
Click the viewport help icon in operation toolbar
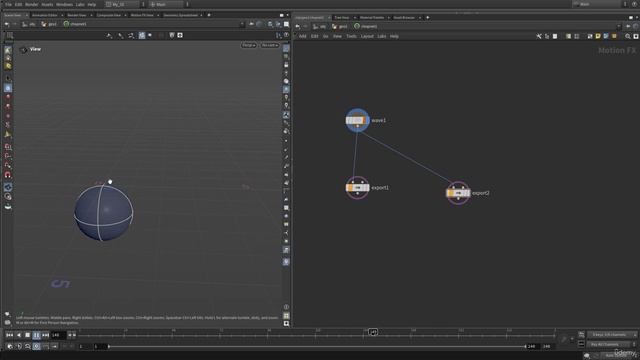pyautogui.click(x=286, y=36)
